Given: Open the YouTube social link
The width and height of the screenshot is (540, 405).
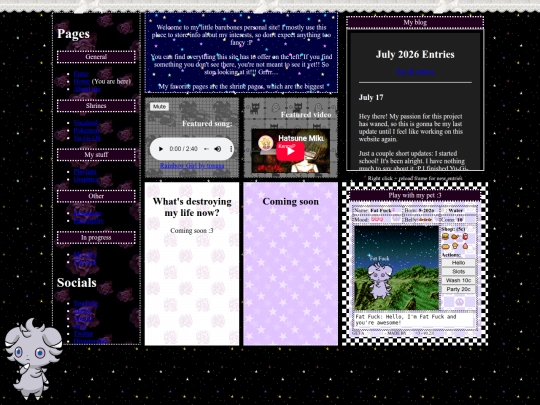Looking at the screenshot, I should coord(86,303).
